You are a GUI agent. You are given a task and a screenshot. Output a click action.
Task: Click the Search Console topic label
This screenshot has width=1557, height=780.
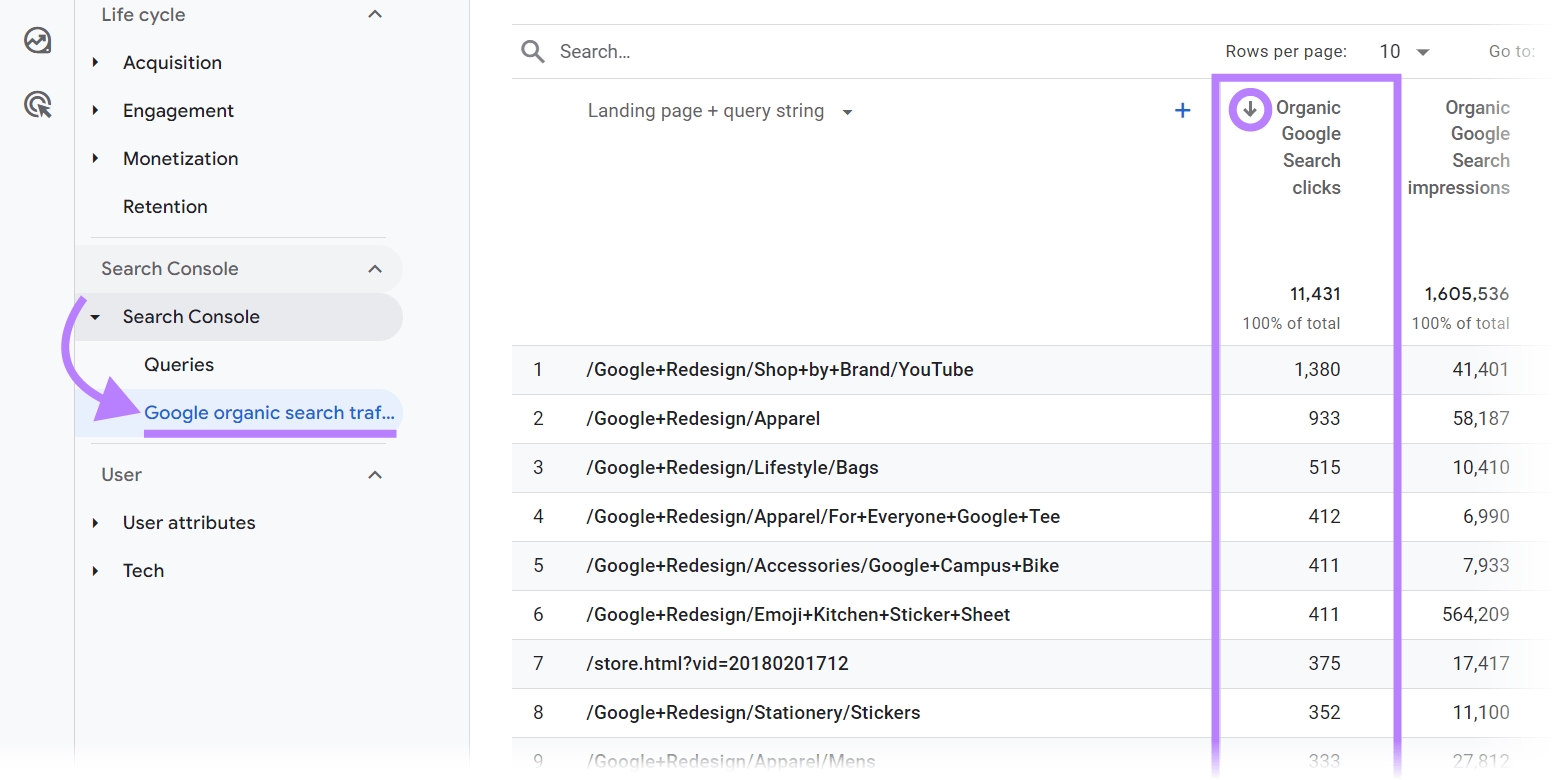pos(191,317)
